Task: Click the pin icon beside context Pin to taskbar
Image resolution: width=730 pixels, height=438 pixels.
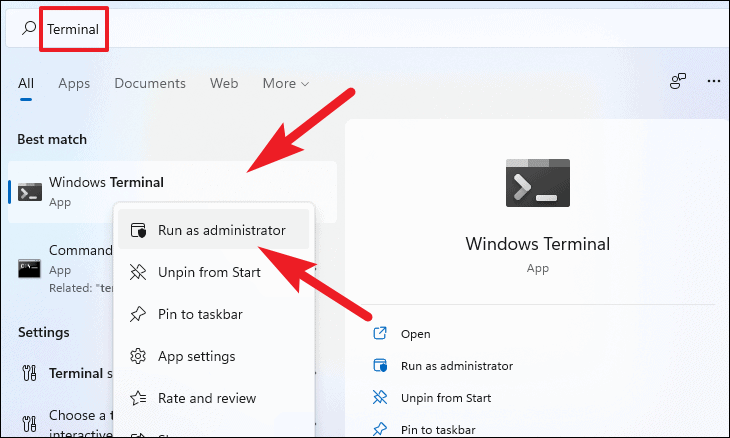Action: (138, 314)
